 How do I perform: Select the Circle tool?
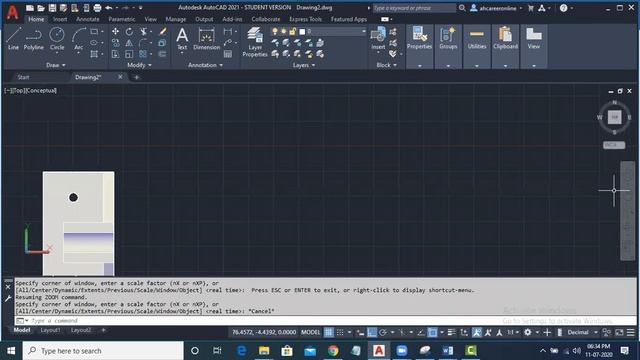click(57, 39)
